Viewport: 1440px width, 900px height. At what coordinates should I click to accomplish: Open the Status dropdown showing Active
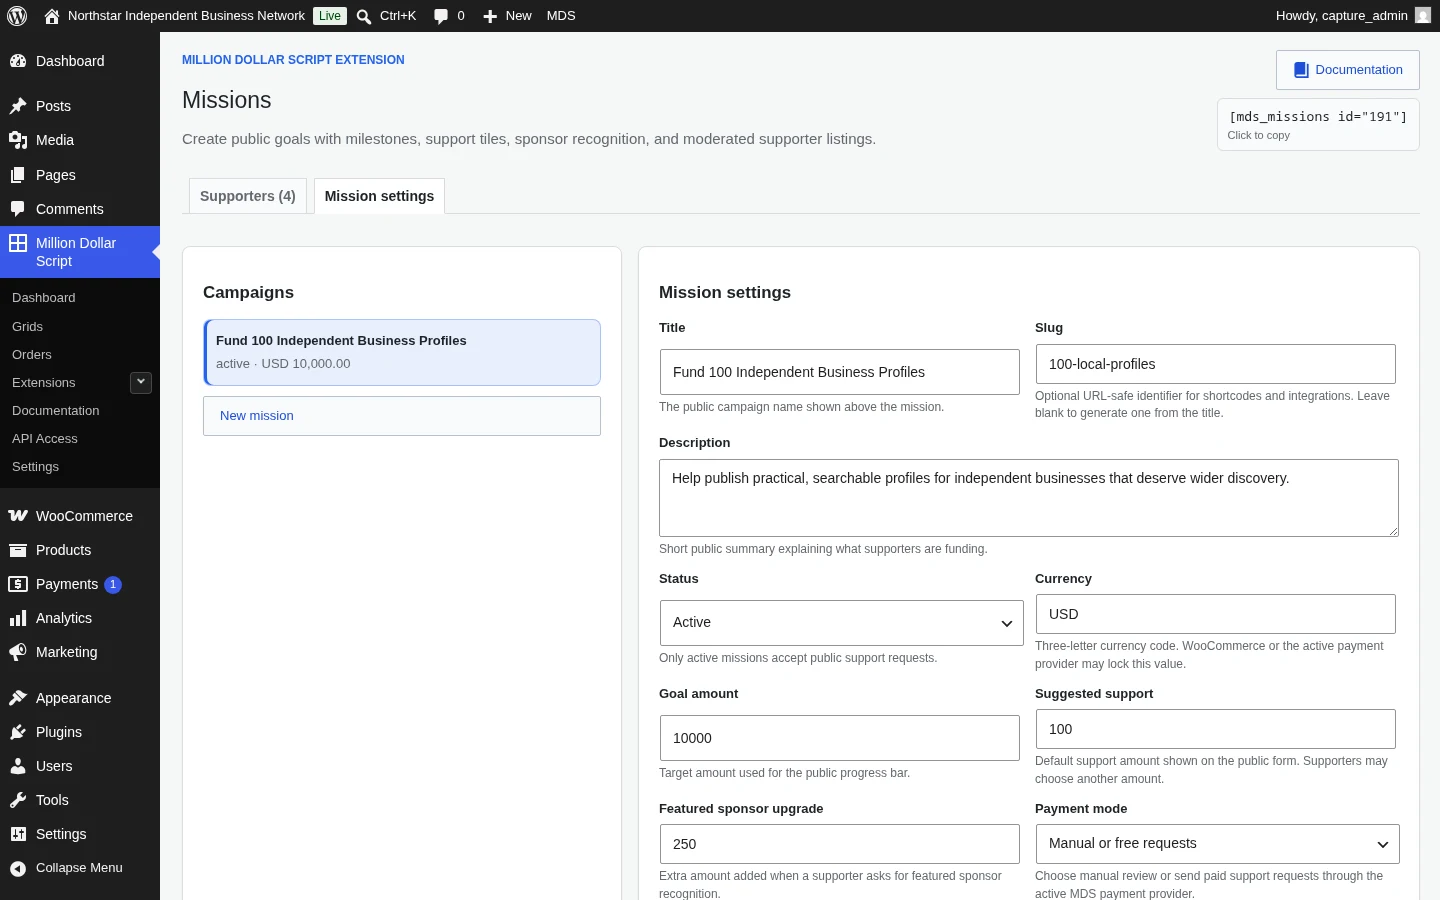pos(842,623)
